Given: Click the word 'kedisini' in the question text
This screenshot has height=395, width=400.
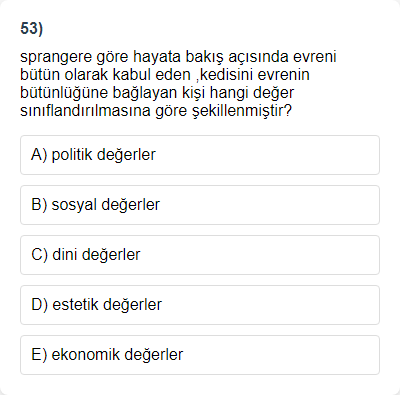Looking at the screenshot, I should (226, 75).
